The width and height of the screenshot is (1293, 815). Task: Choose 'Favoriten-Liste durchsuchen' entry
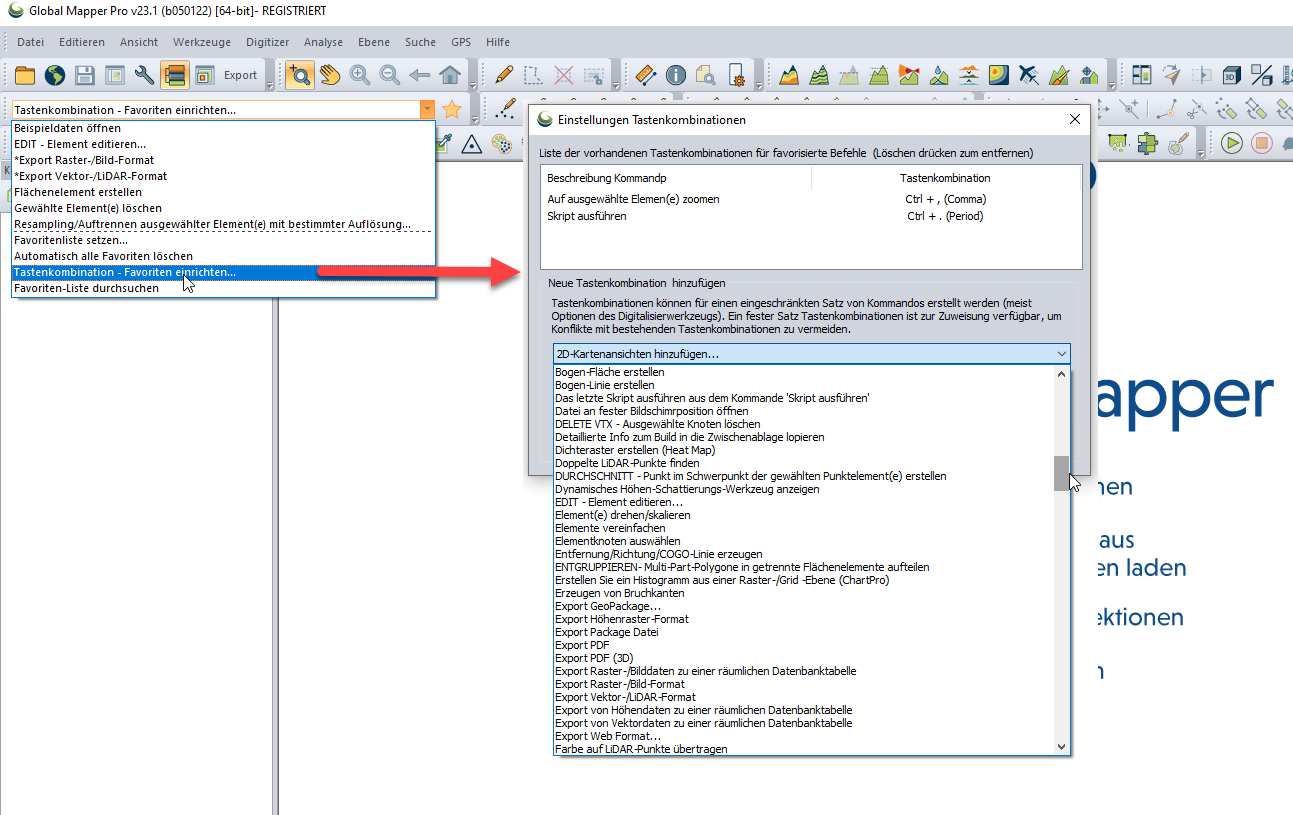(223, 288)
